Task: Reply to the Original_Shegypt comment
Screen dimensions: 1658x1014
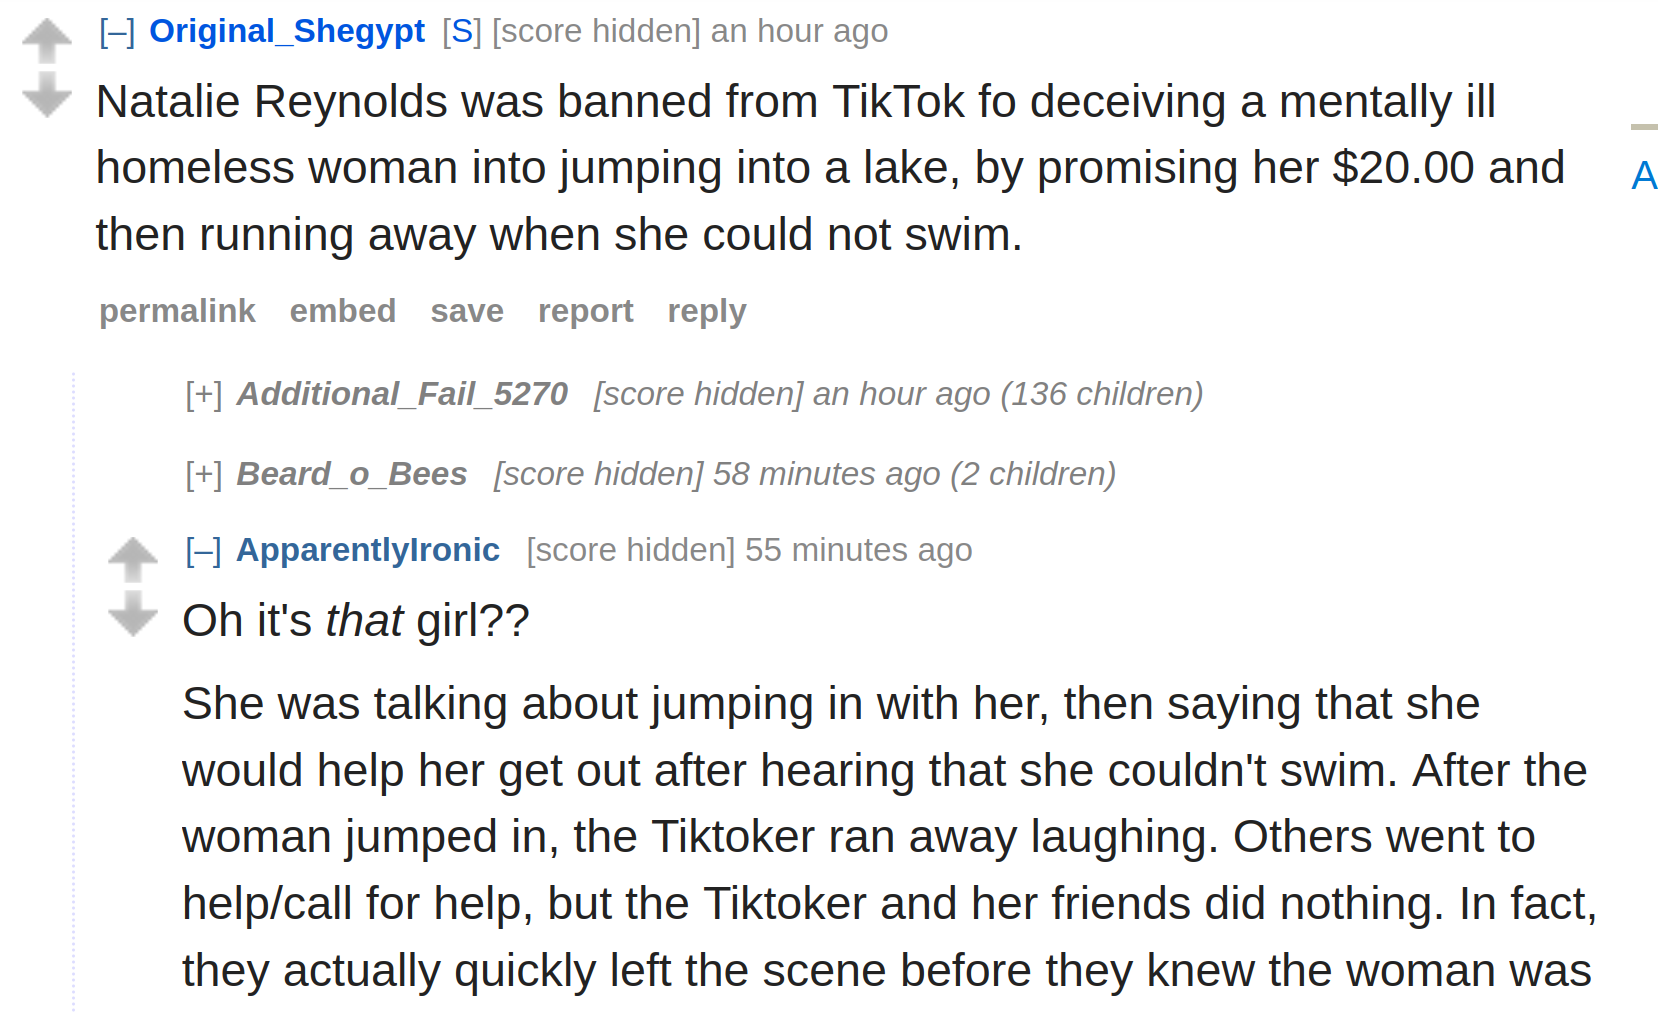Action: 707,312
